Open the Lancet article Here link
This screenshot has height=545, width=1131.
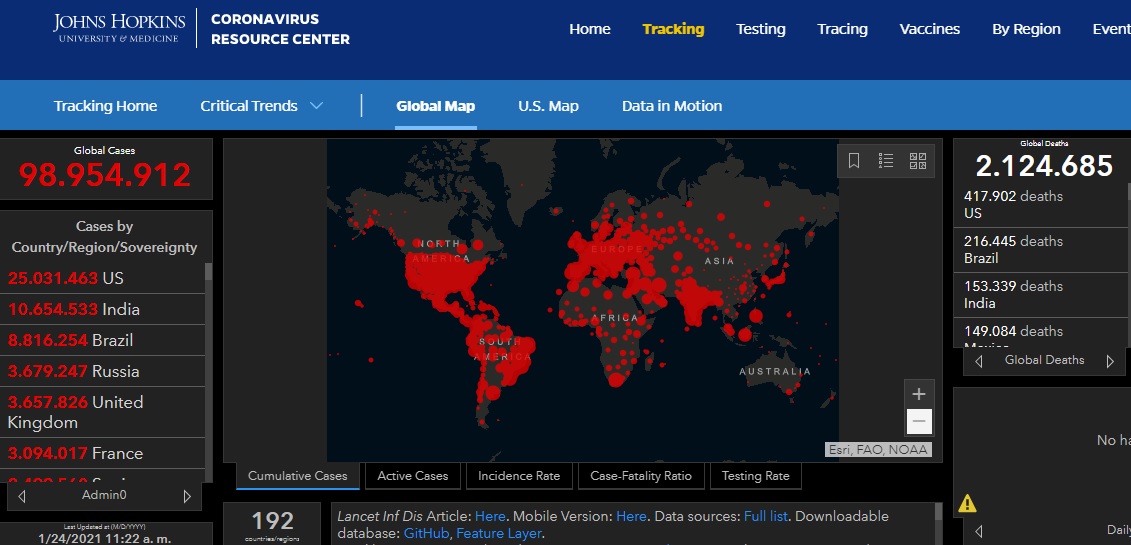click(490, 516)
